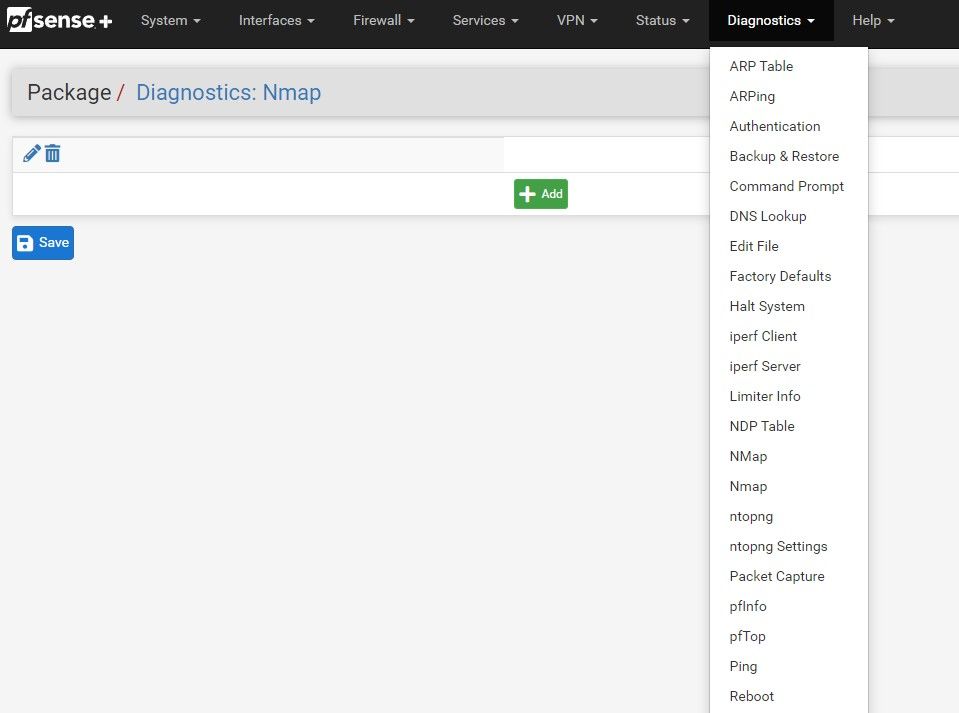Open the Status dropdown menu
959x713 pixels.
click(662, 20)
